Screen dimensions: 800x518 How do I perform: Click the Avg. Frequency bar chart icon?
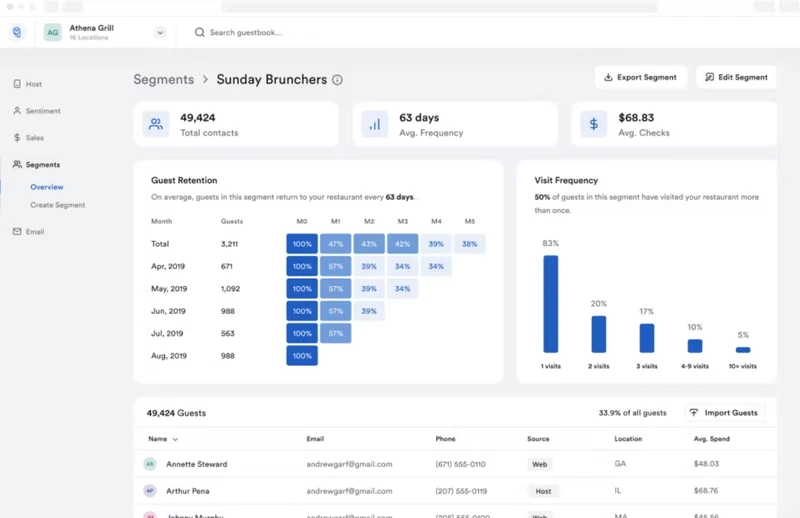(x=375, y=124)
